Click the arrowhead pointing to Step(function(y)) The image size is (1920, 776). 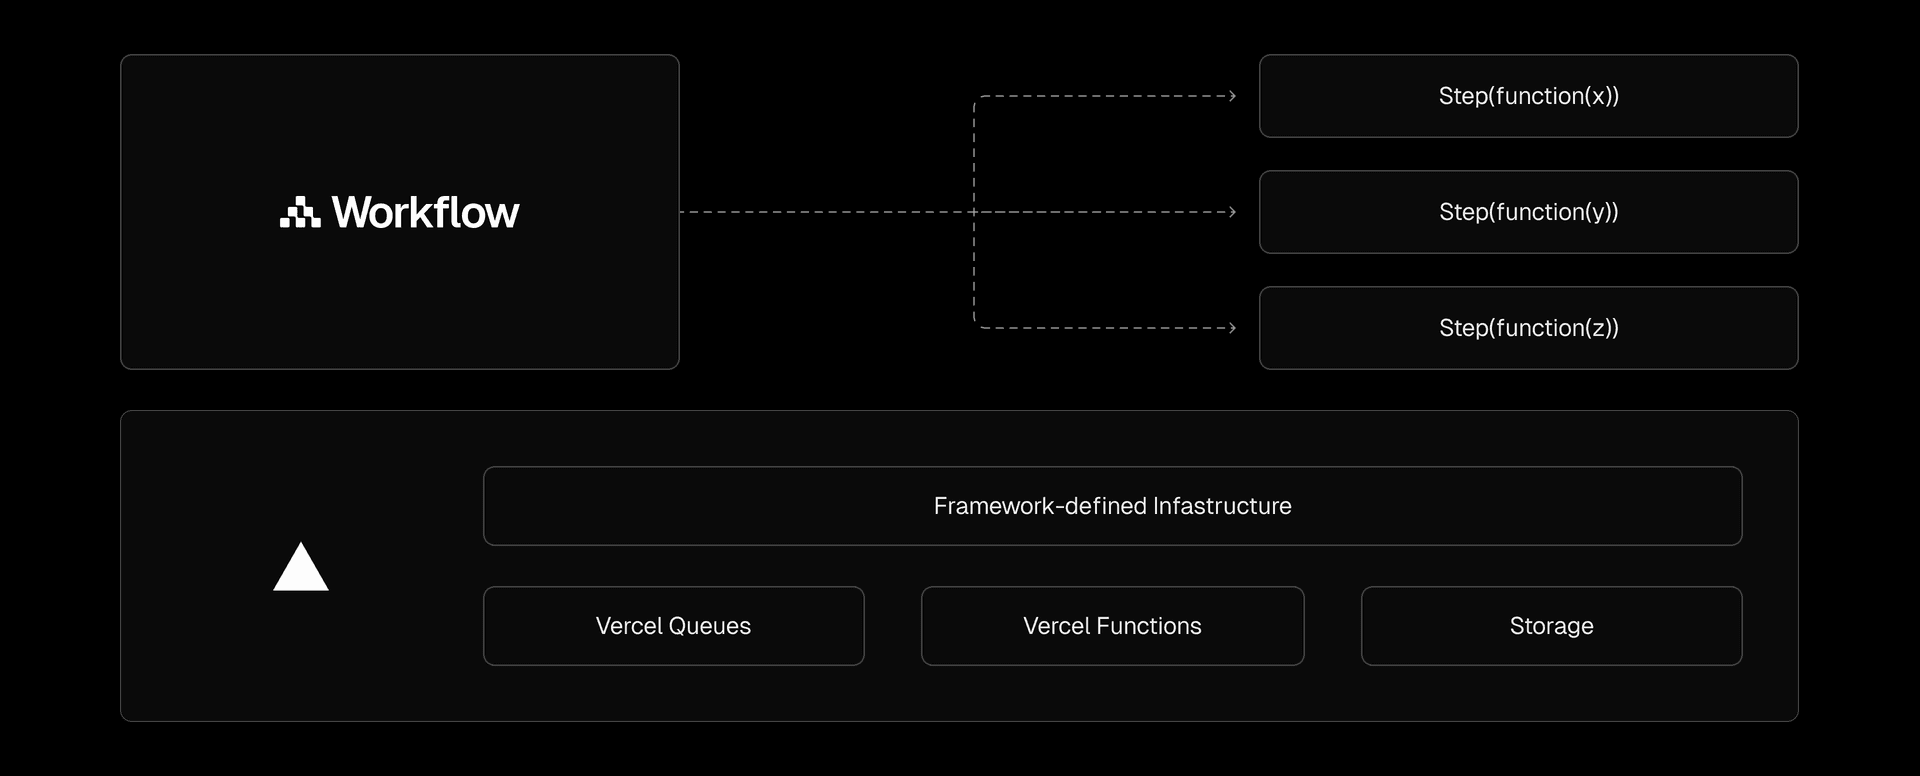[1232, 212]
